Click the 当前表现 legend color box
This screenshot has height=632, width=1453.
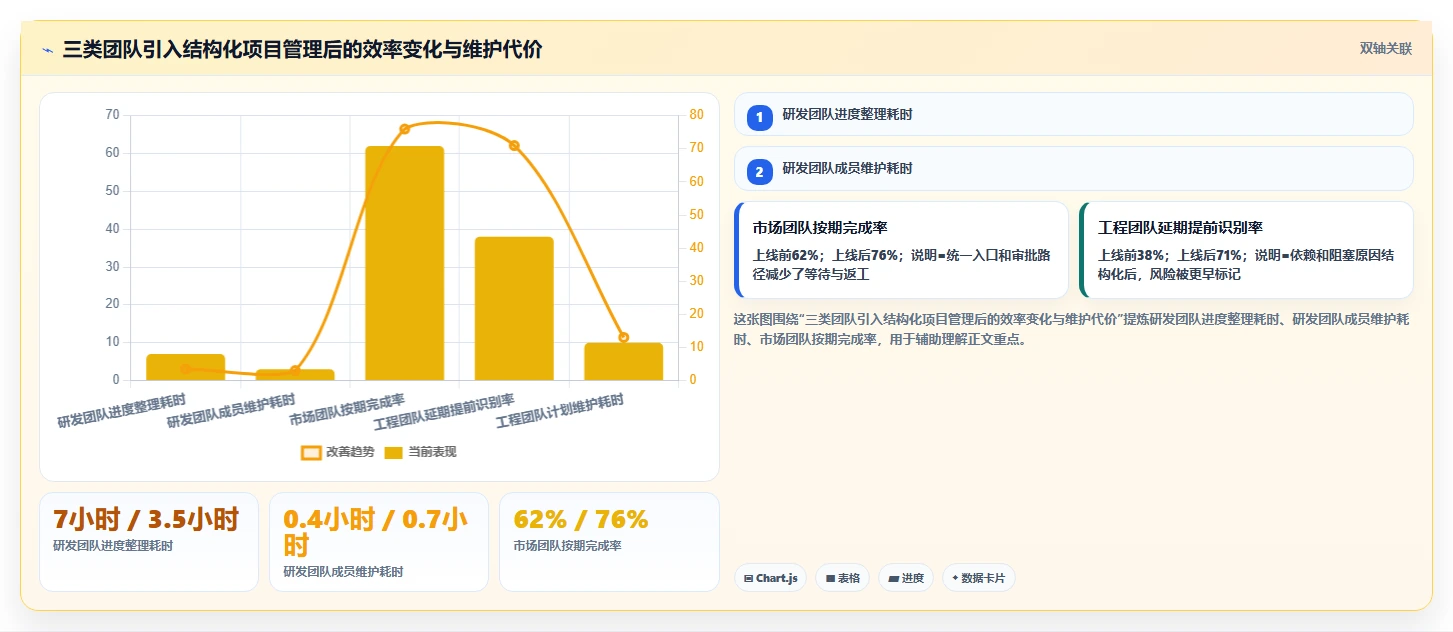(394, 452)
